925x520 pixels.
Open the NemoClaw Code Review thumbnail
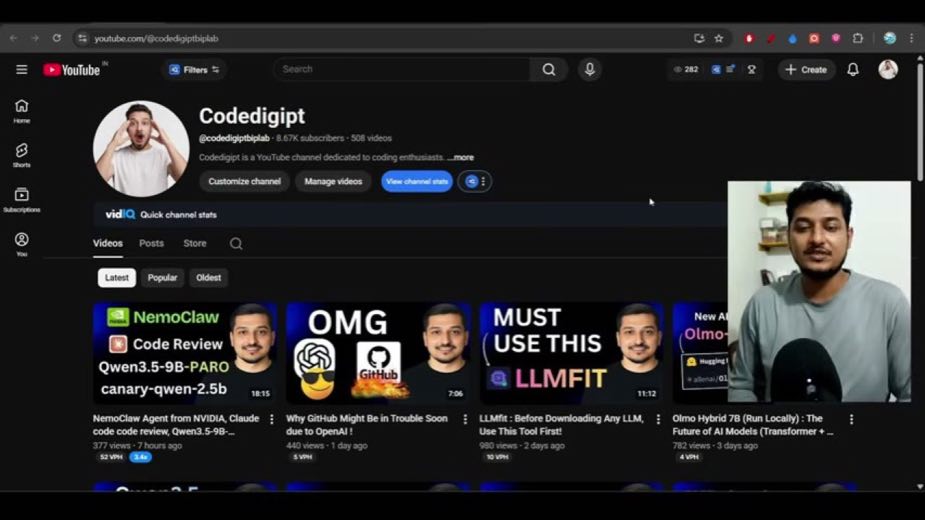click(x=185, y=353)
